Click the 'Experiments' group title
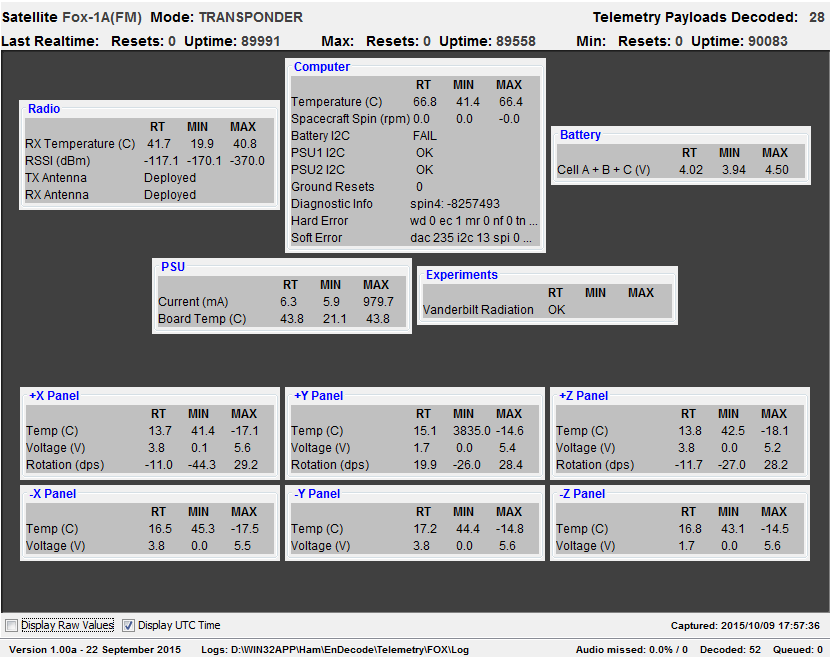This screenshot has width=830, height=657. 462,275
